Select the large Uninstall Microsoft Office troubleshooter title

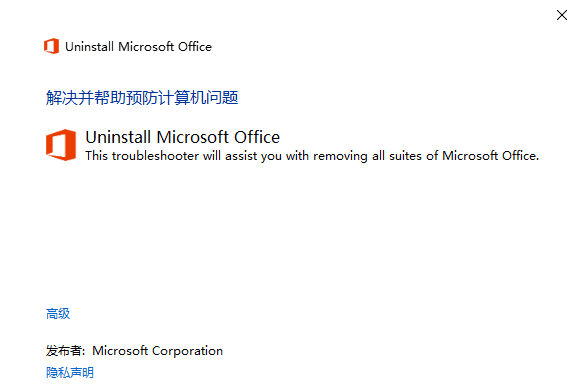[x=182, y=137]
